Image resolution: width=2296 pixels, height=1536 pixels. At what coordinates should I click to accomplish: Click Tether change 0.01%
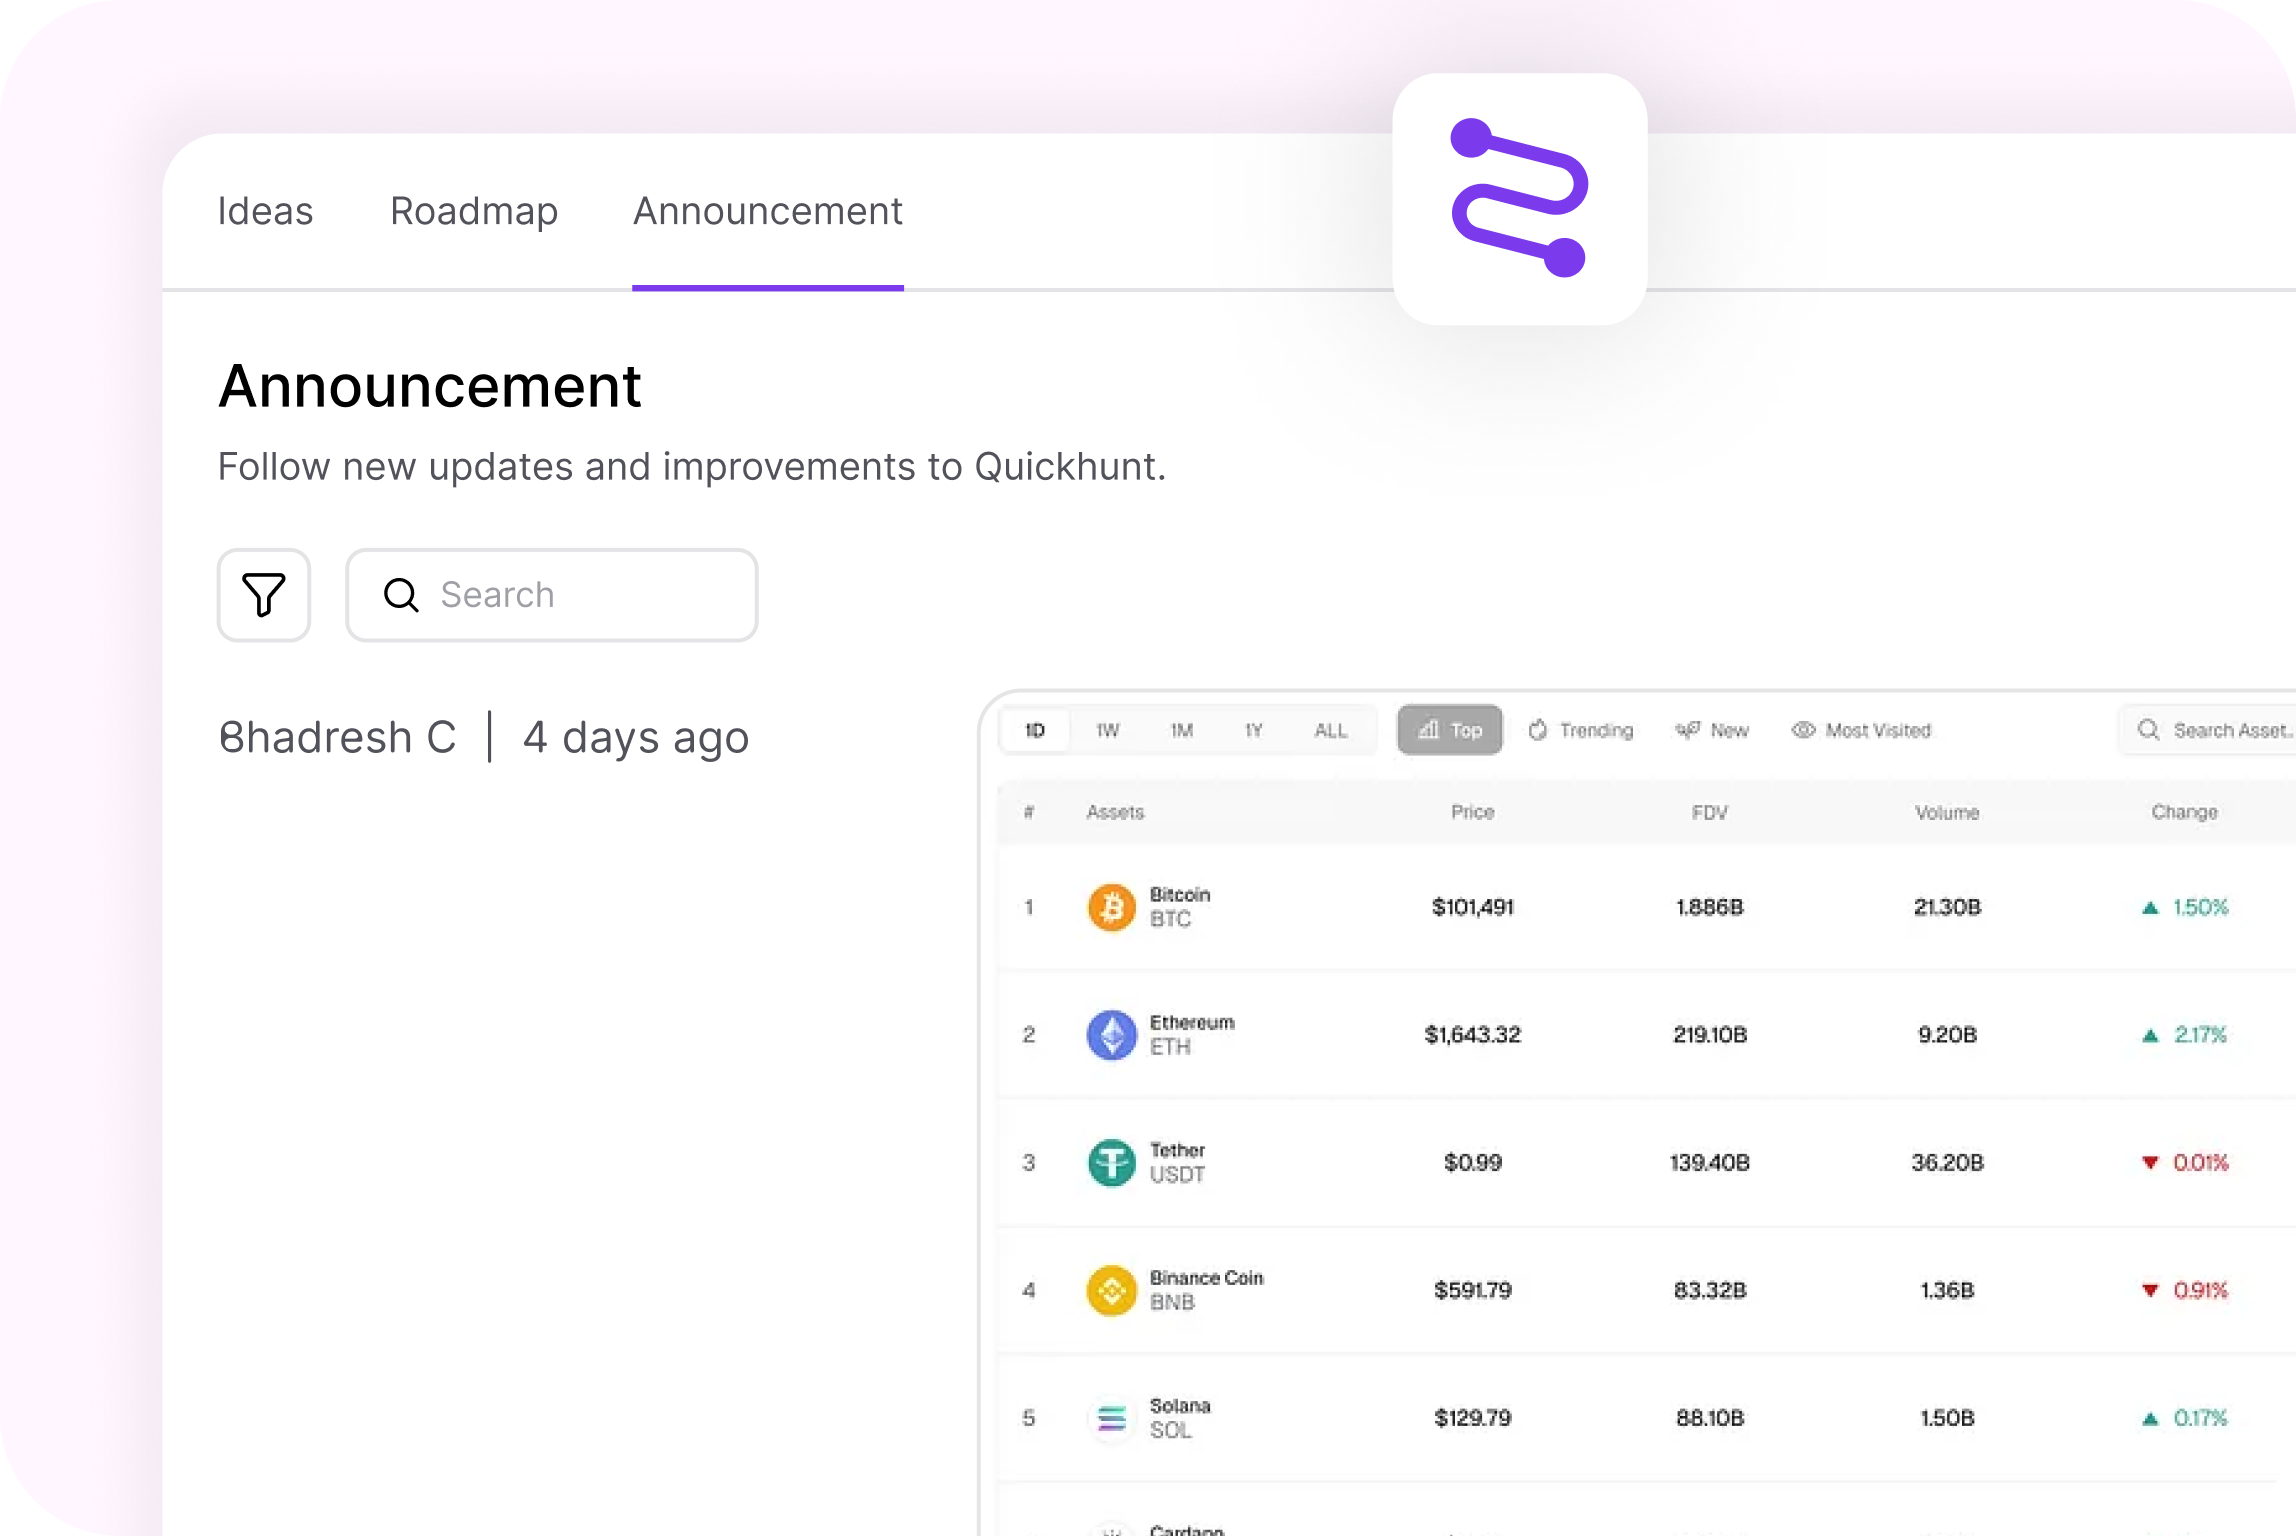pyautogui.click(x=2201, y=1162)
